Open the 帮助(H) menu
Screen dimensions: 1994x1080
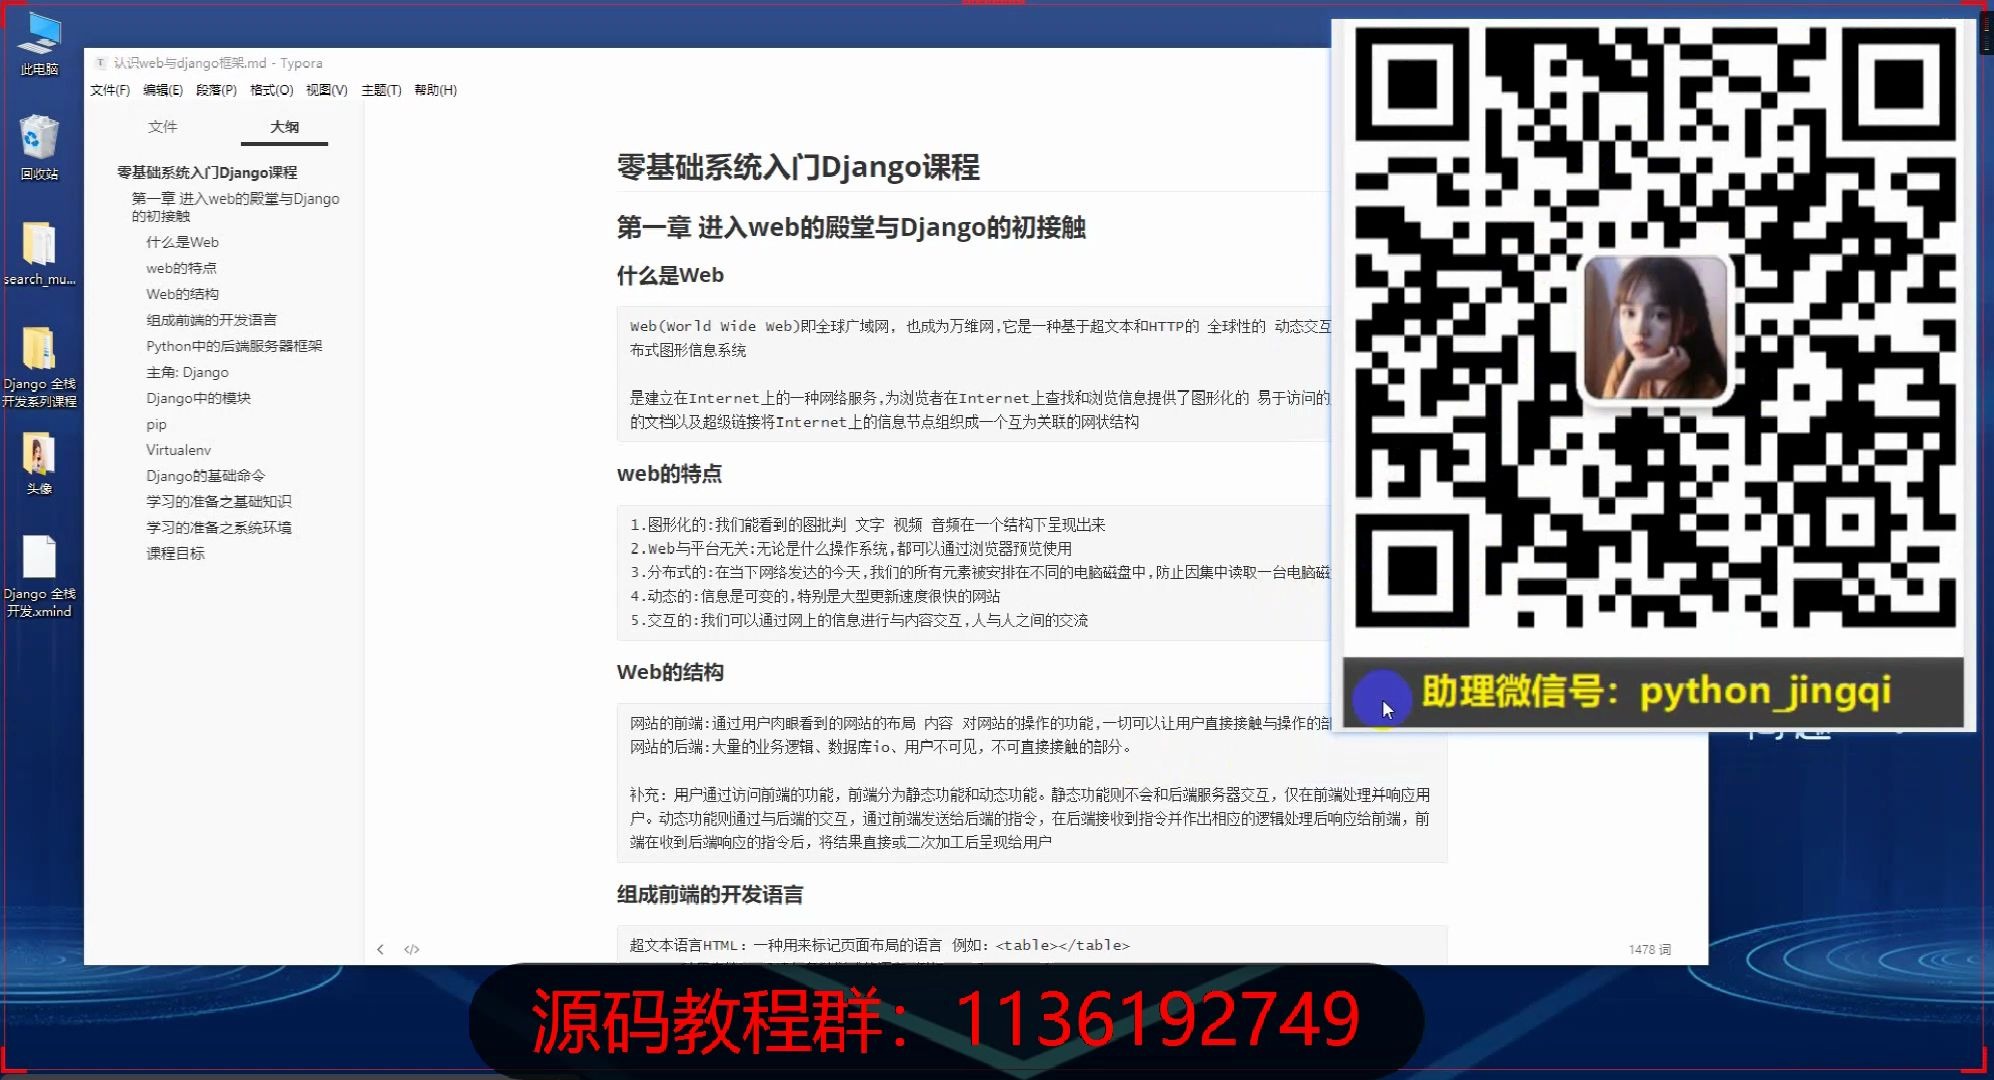(x=435, y=90)
